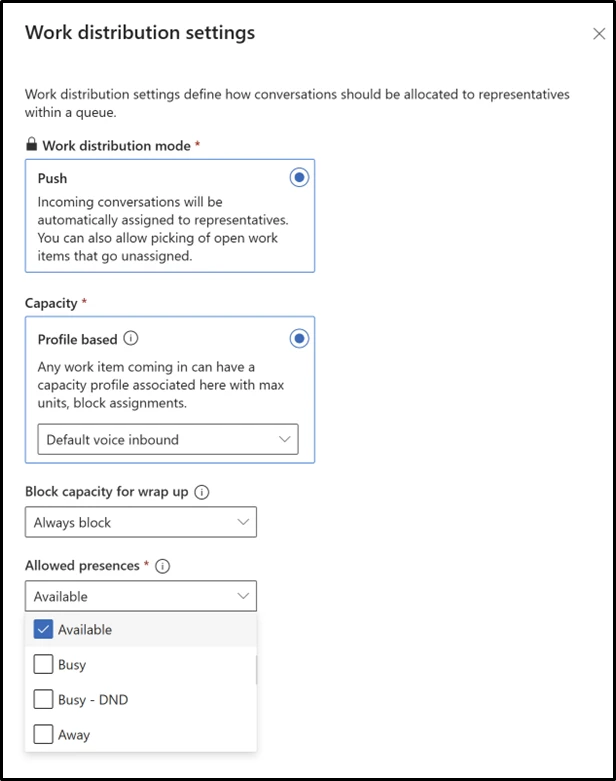Collapse the Allowed presences dropdown
The image size is (616, 781).
[x=140, y=596]
